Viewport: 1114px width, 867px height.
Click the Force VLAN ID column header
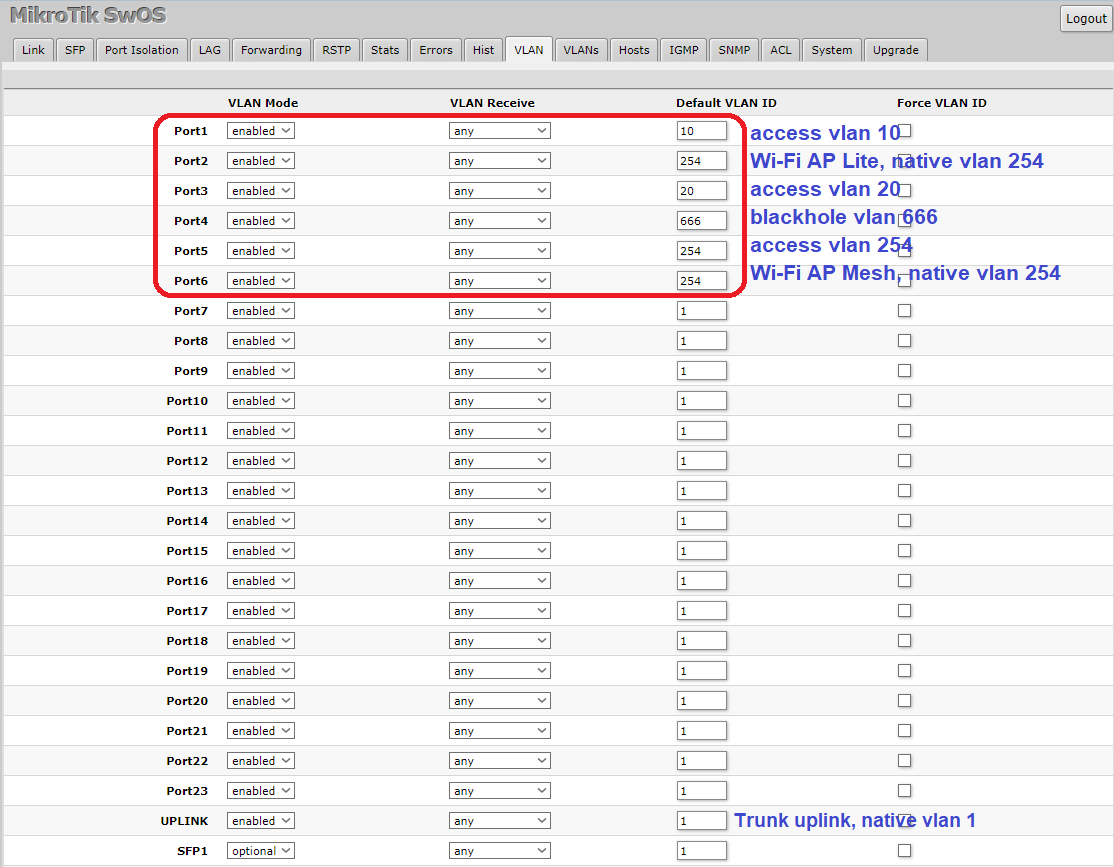click(x=941, y=103)
